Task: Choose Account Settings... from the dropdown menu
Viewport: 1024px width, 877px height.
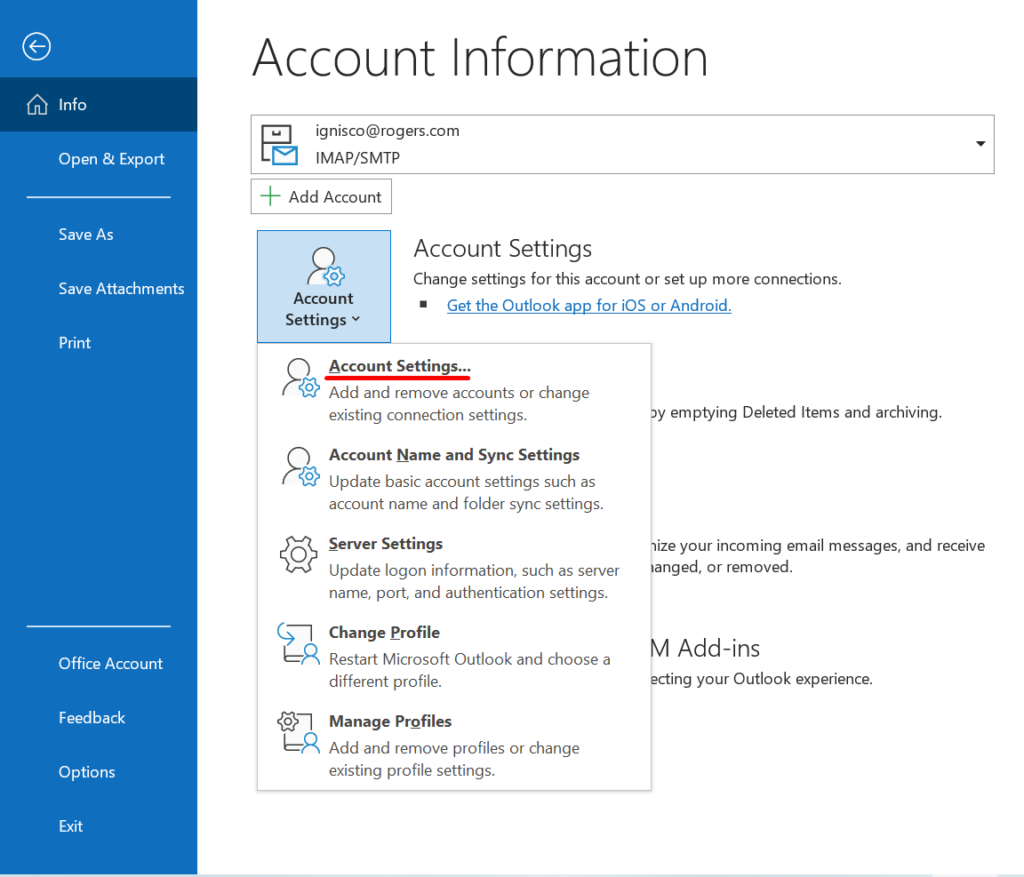Action: (454, 390)
